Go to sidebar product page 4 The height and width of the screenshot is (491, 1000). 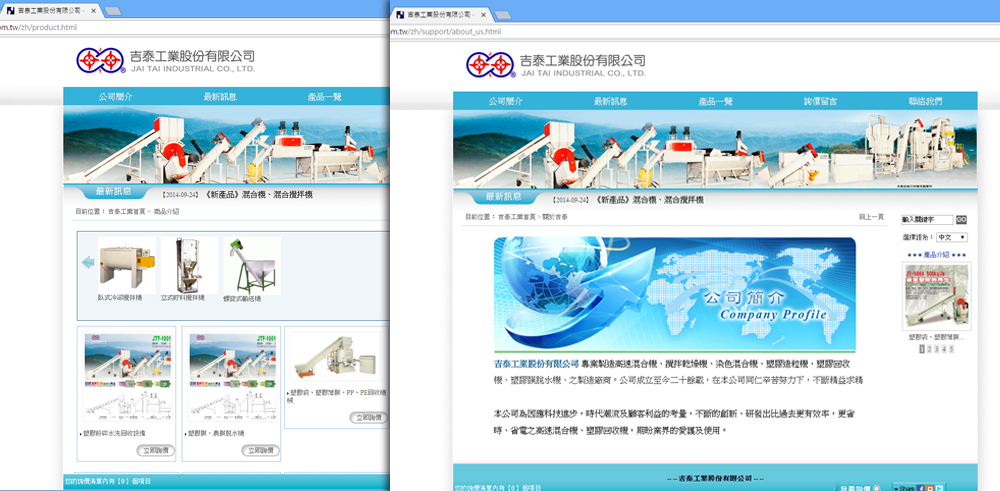[x=944, y=349]
